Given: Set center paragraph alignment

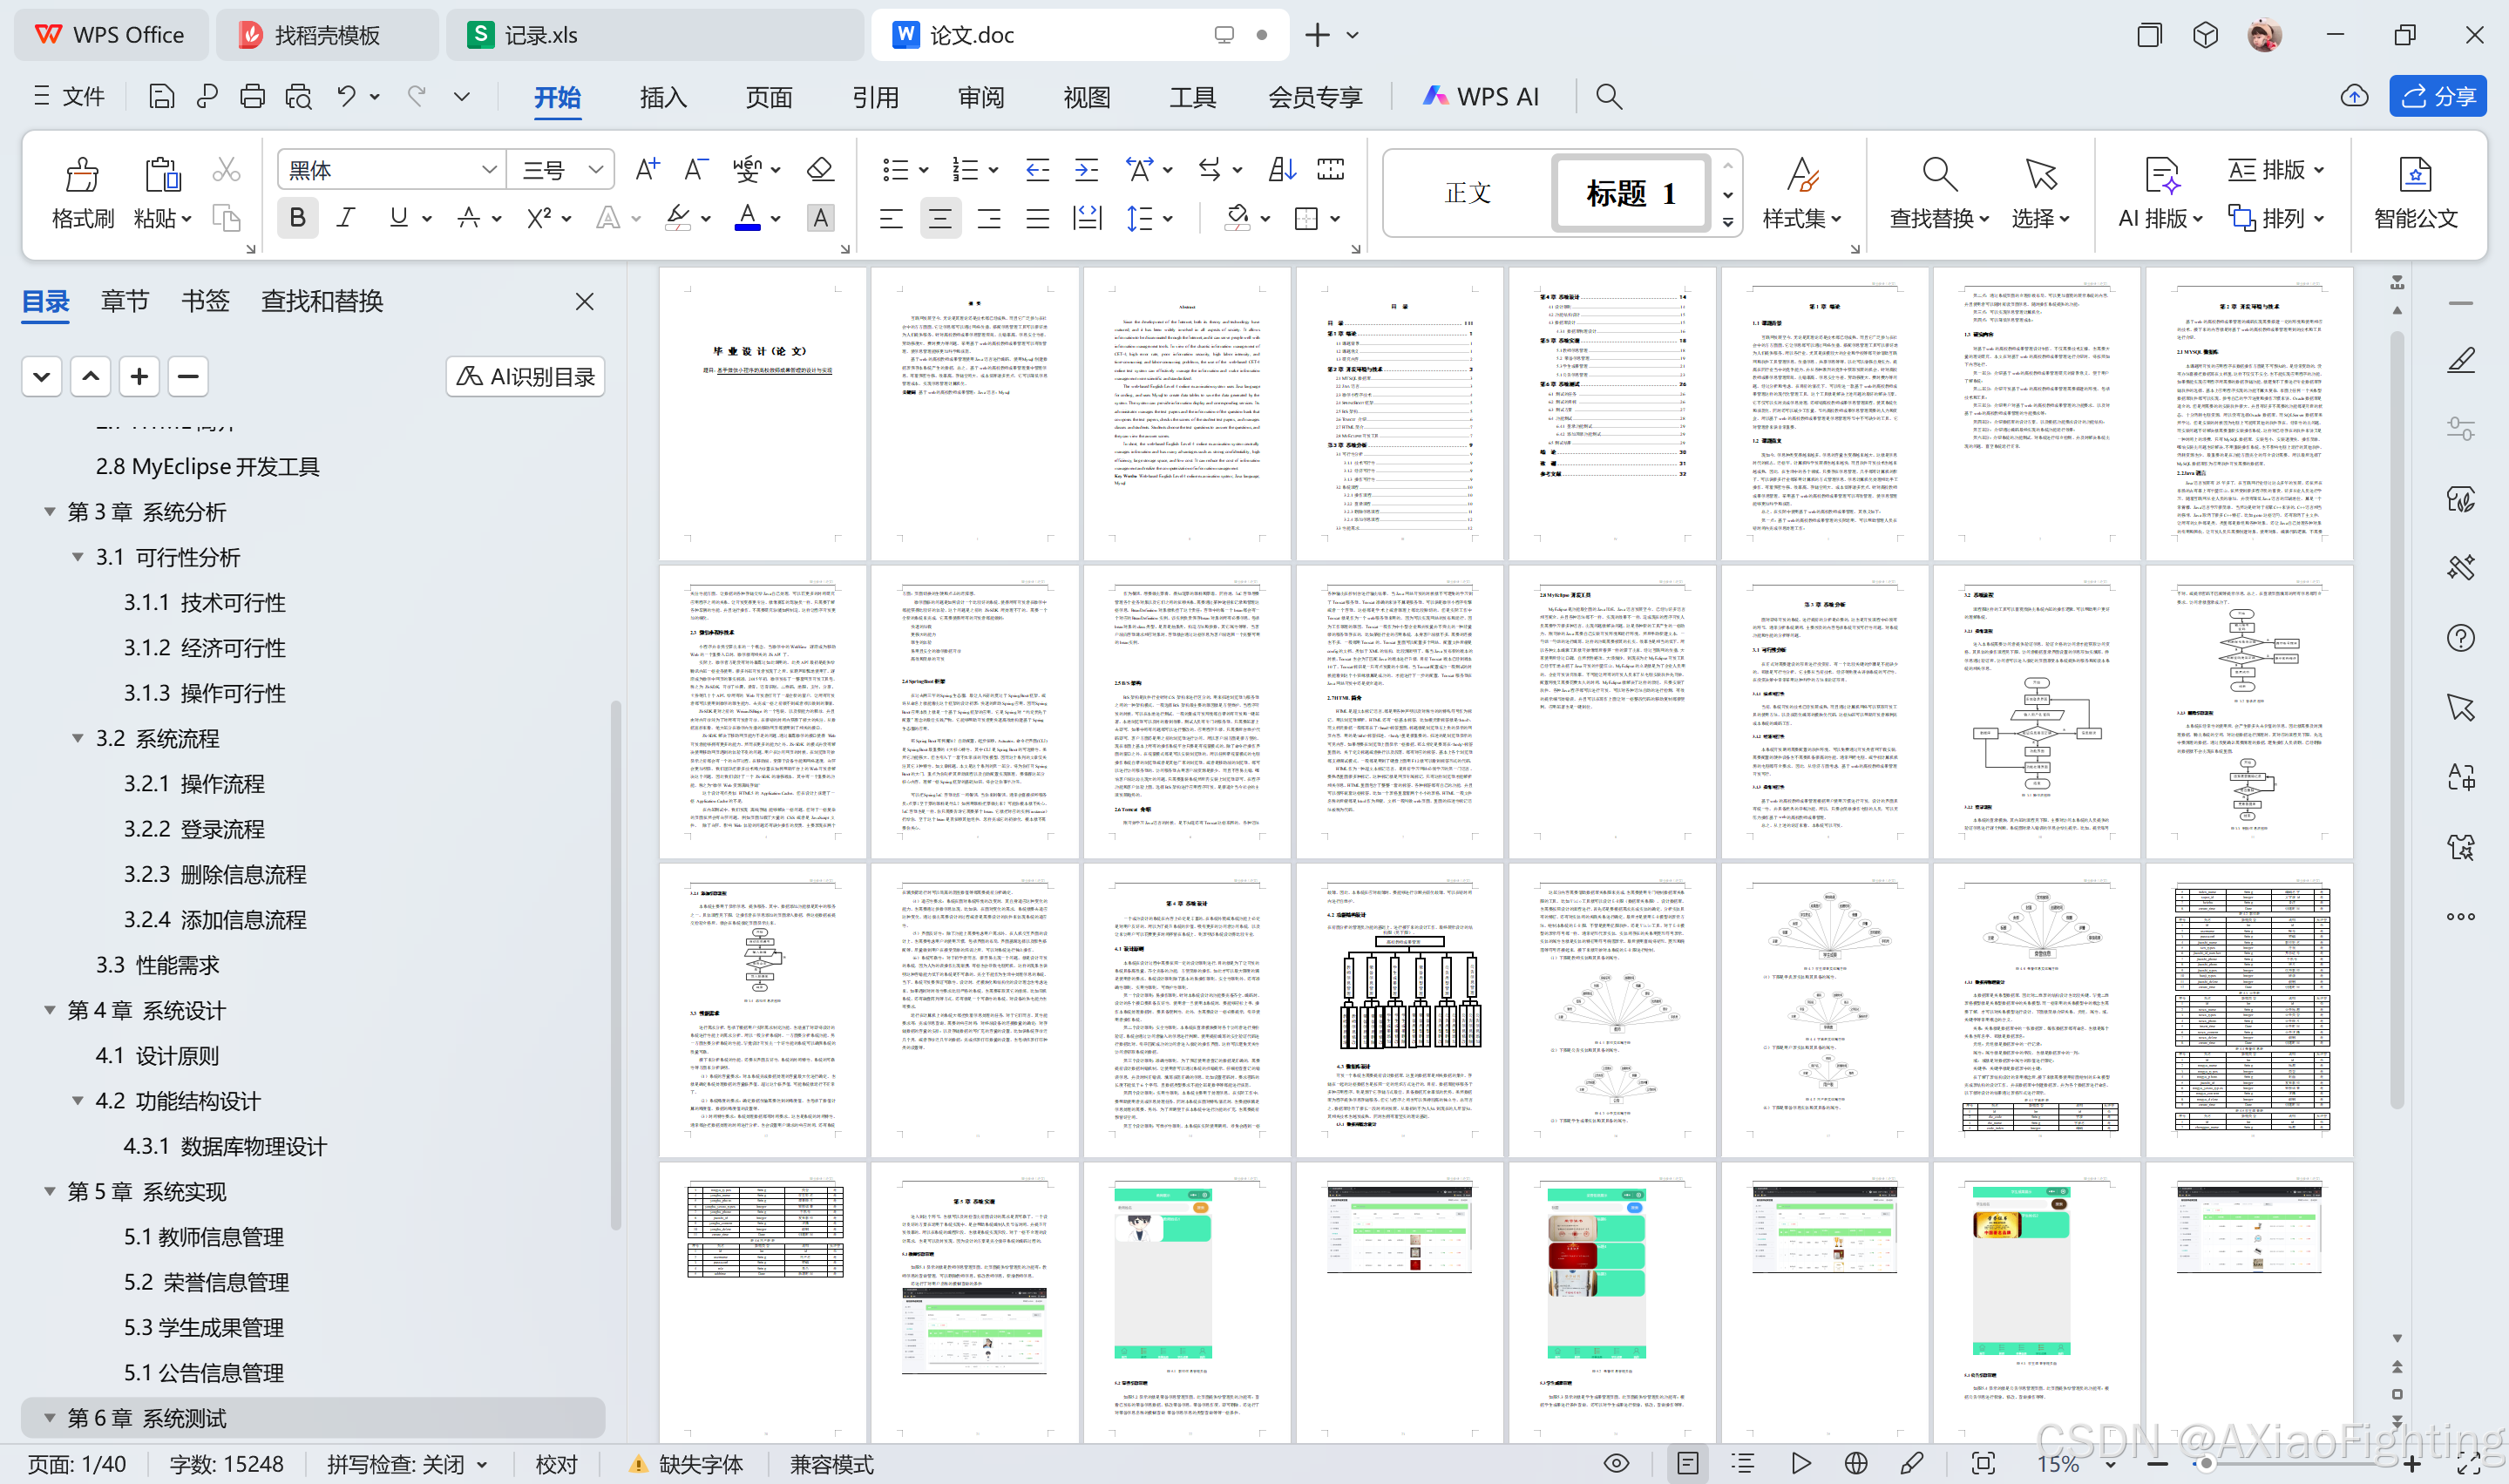Looking at the screenshot, I should click(939, 218).
